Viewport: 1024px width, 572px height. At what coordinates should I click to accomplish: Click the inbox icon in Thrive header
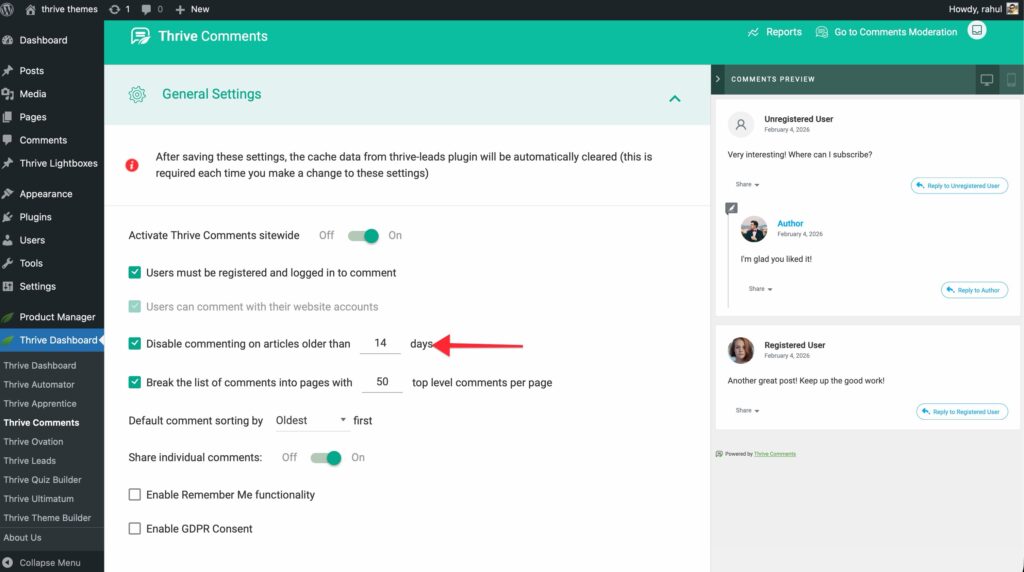coord(977,31)
